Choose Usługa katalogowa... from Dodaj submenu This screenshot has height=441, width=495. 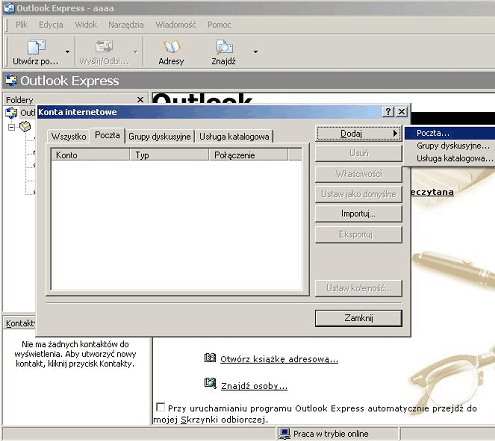pos(450,158)
